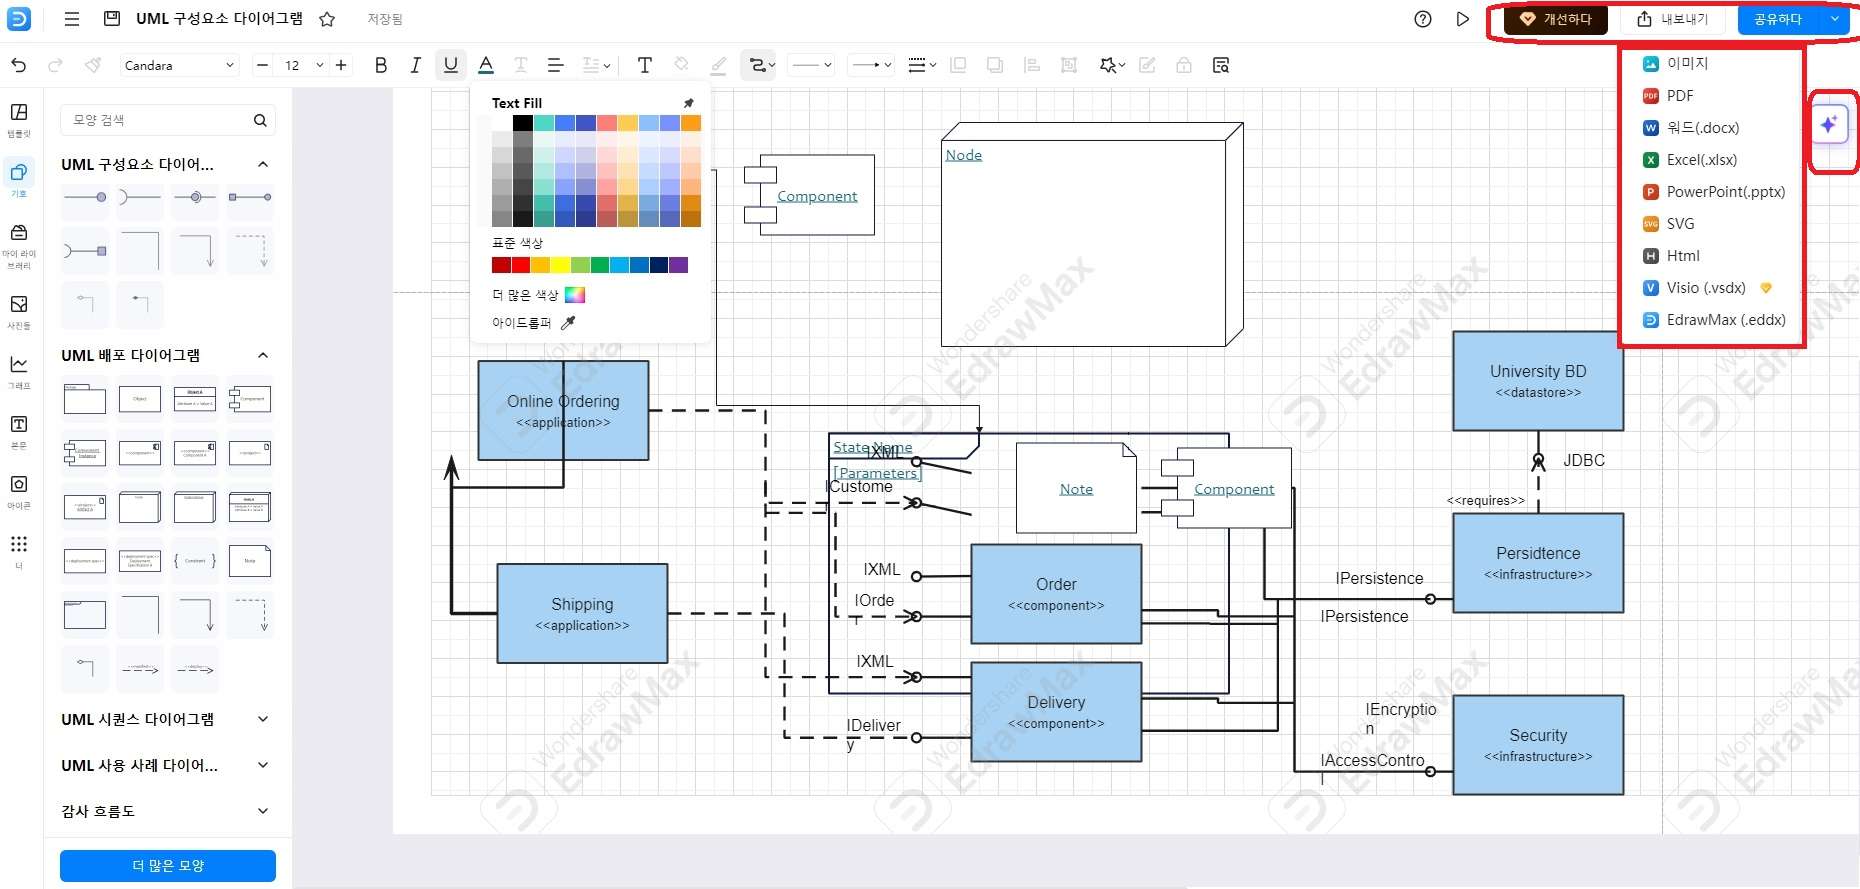Open the shape effects star icon
Viewport: 1860px width, 889px height.
tap(1111, 65)
